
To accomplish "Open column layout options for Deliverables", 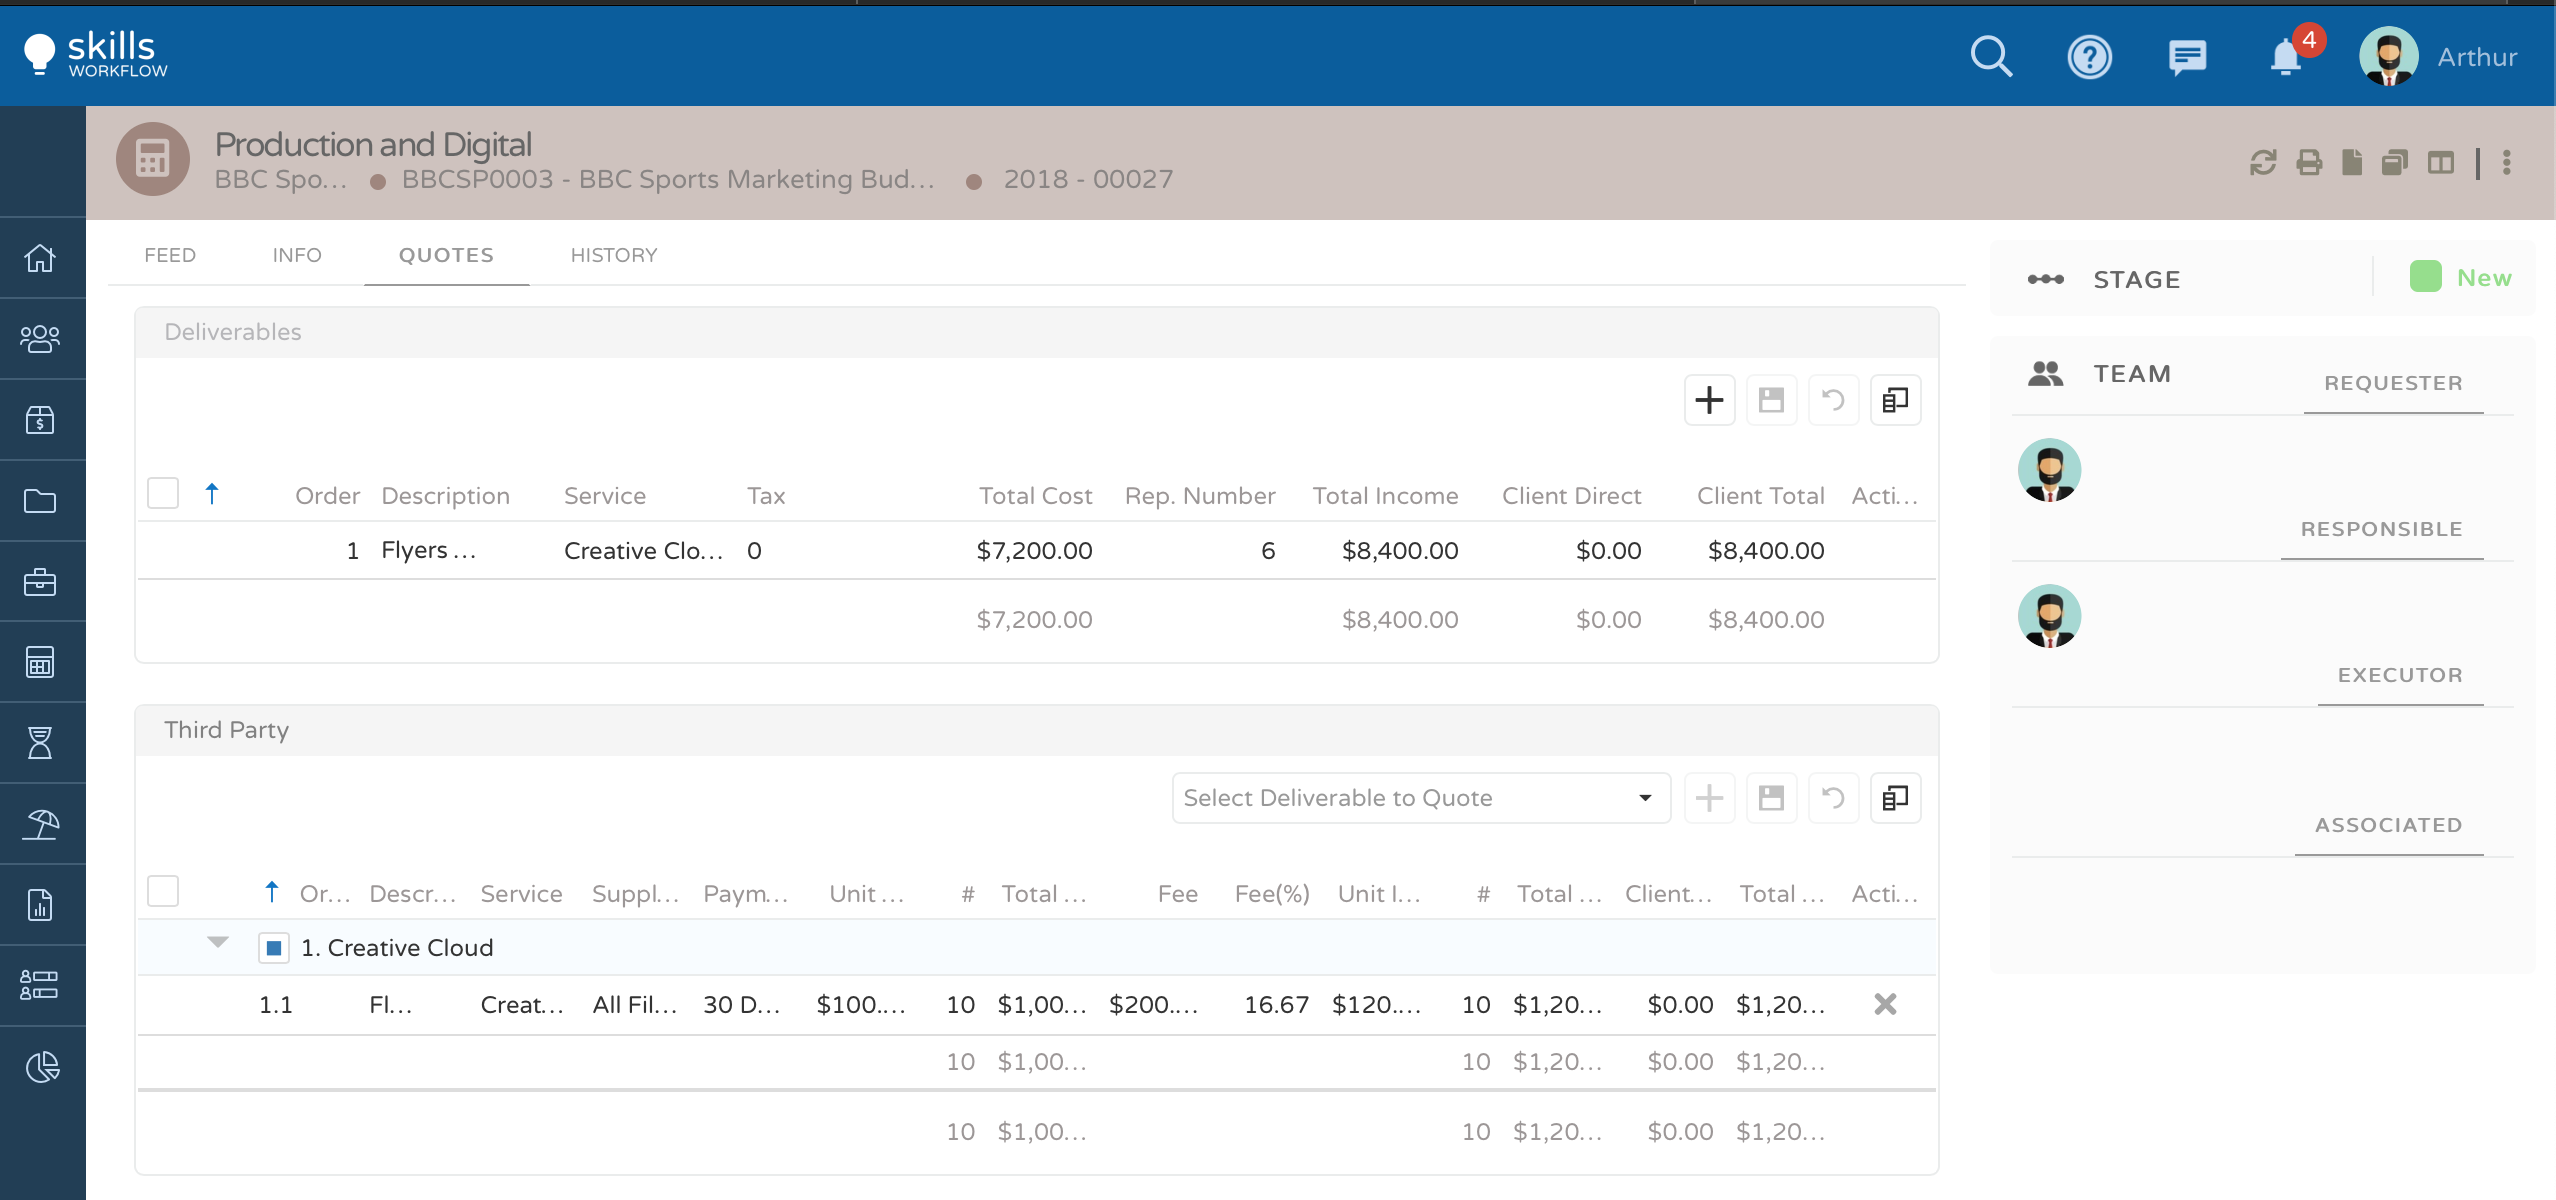I will pyautogui.click(x=1895, y=400).
